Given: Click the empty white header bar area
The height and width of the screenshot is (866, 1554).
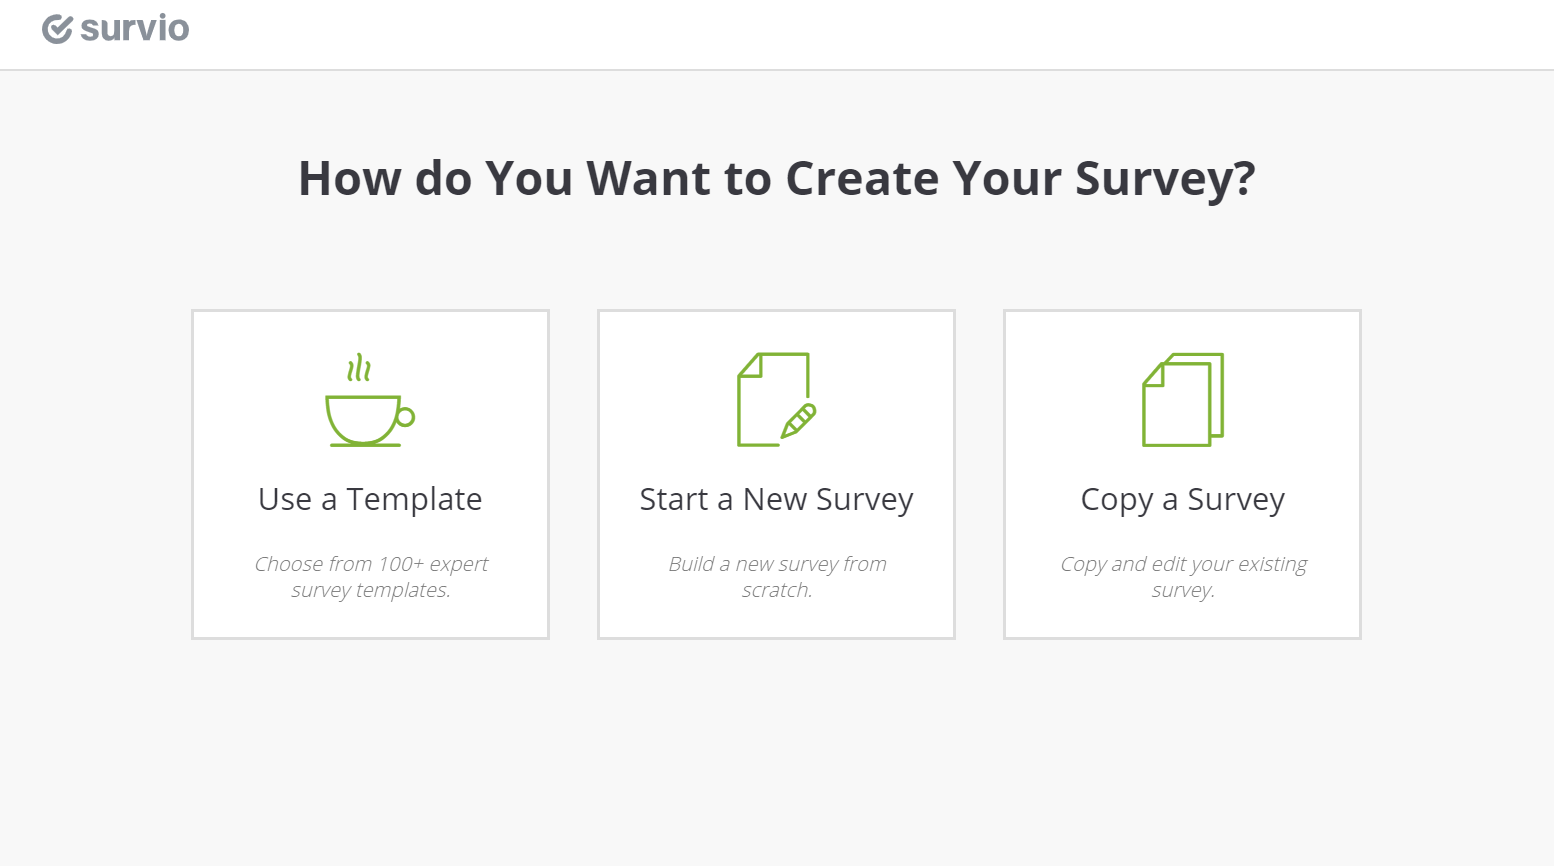Looking at the screenshot, I should tap(800, 34).
